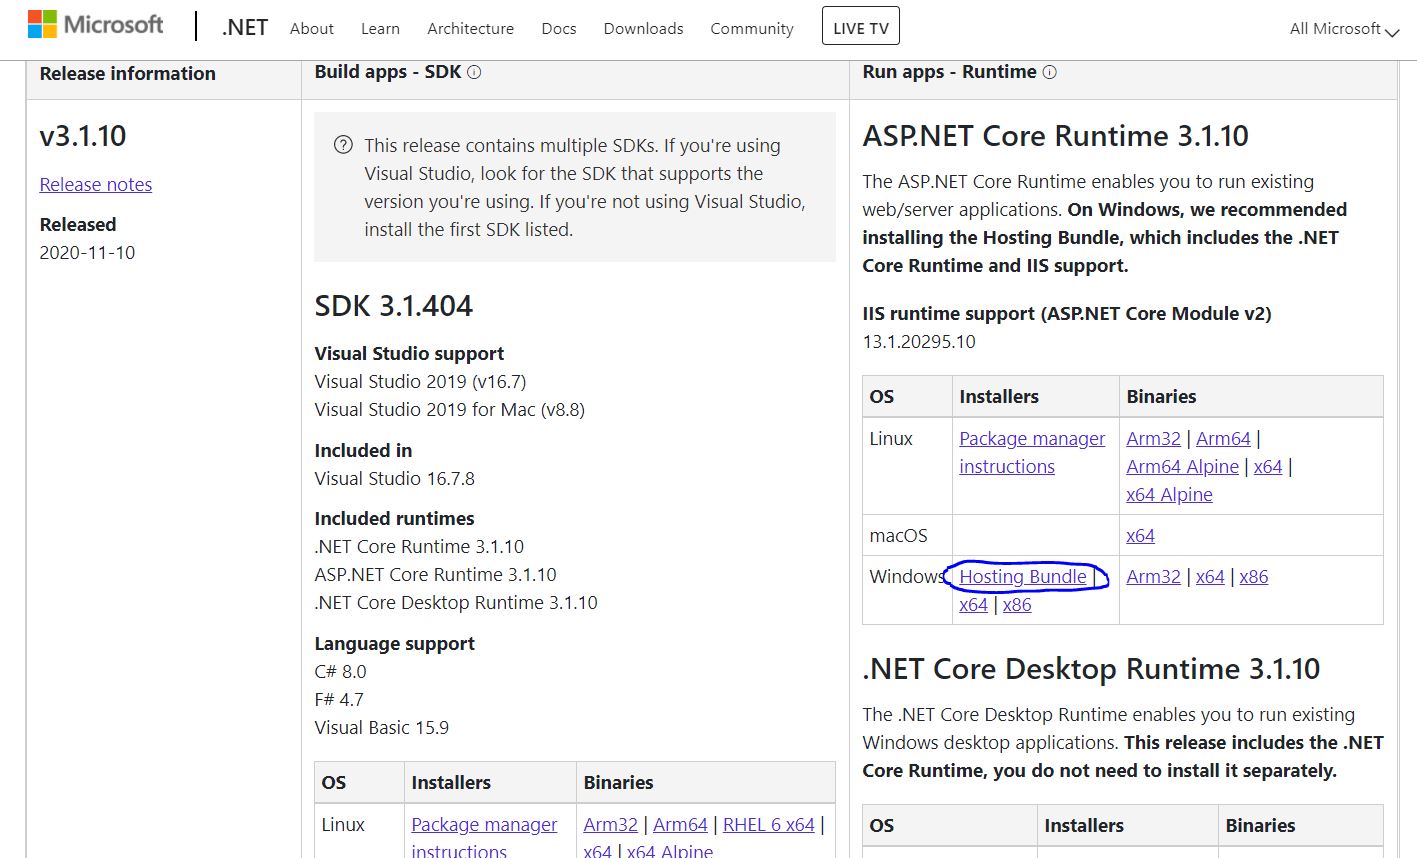Viewport: 1417px width, 858px height.
Task: Click the SDK 3.1.404 heading
Action: pyautogui.click(x=394, y=306)
